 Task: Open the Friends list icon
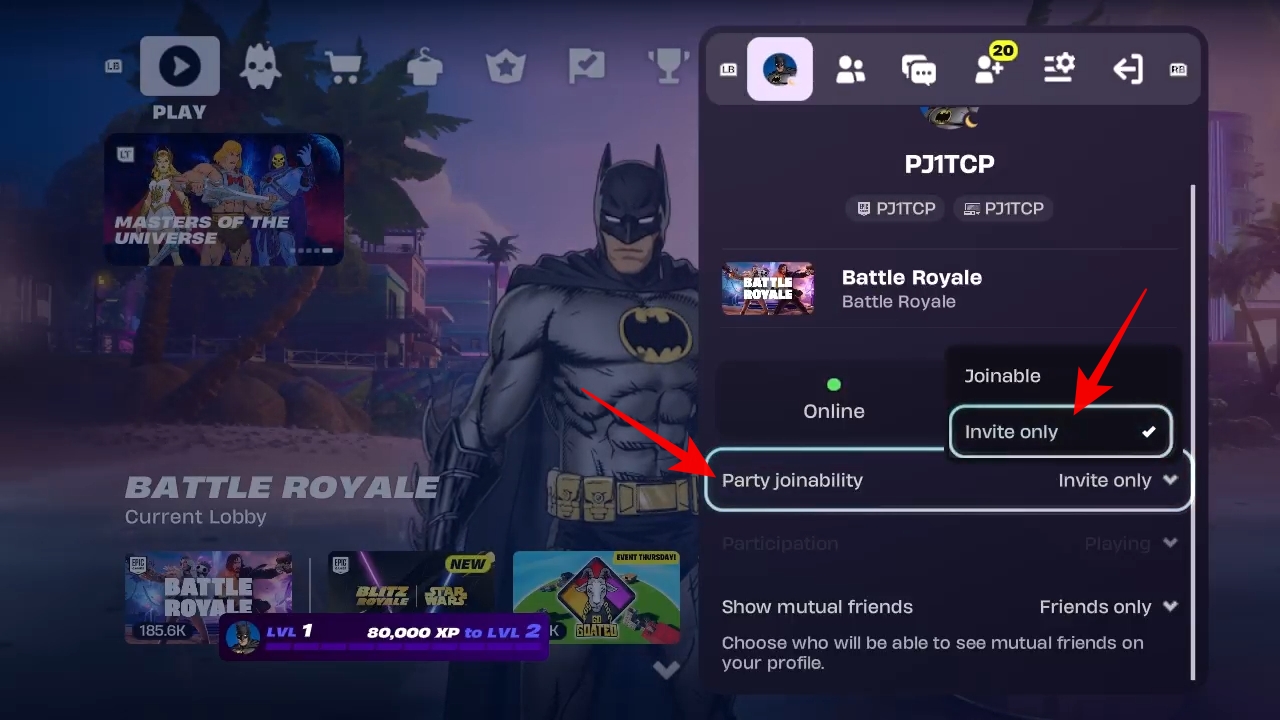tap(850, 69)
